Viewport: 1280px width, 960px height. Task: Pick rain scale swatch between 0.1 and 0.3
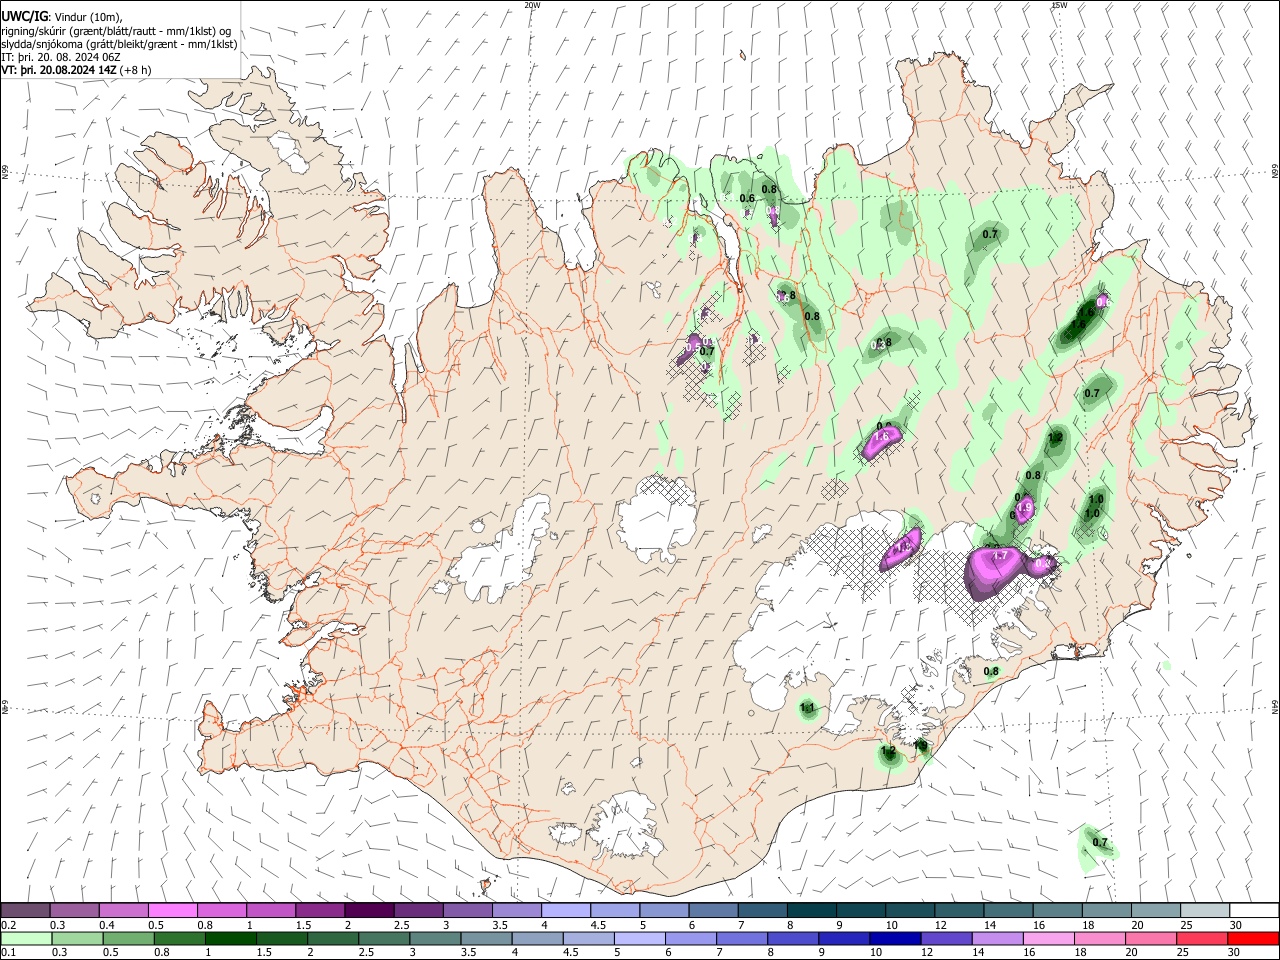point(26,938)
